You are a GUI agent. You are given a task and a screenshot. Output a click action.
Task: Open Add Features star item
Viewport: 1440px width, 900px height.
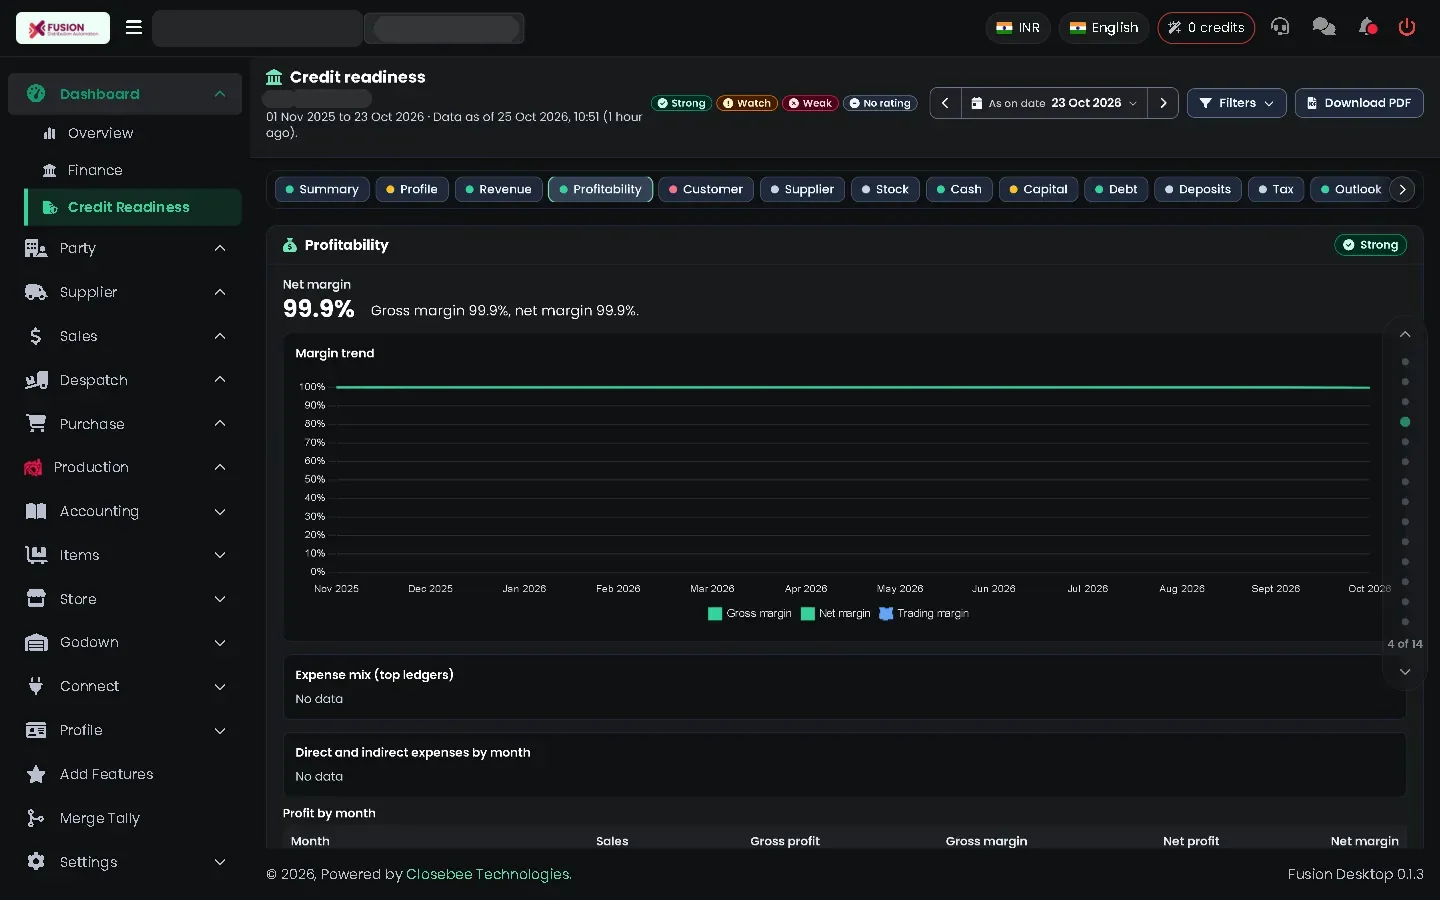[x=125, y=774]
